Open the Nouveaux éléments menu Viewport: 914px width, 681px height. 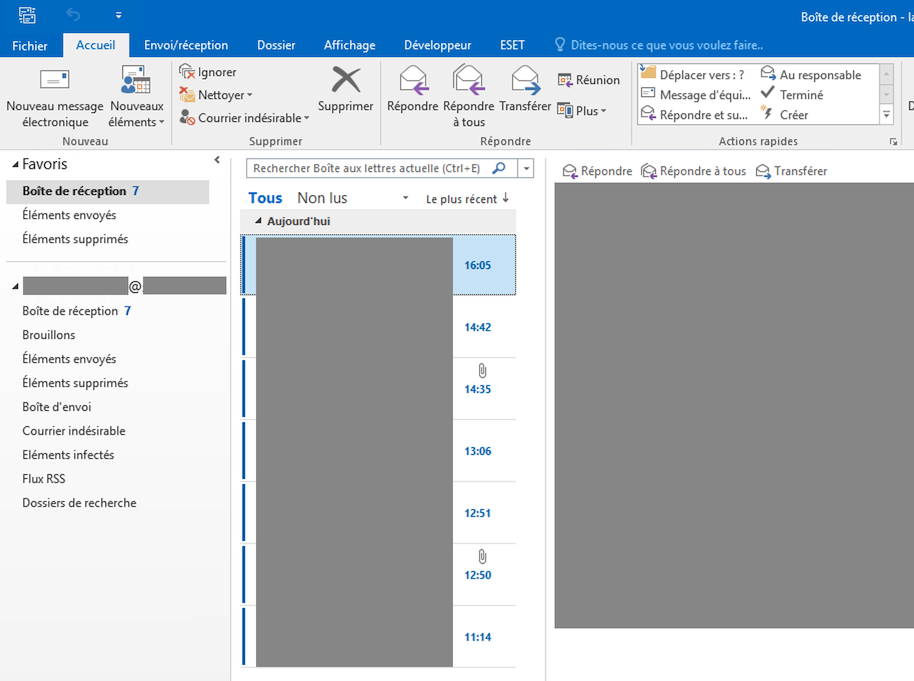point(136,97)
